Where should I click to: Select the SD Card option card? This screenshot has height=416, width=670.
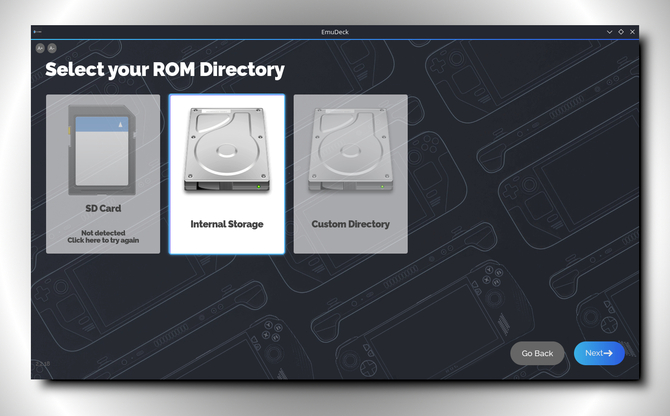tap(103, 174)
